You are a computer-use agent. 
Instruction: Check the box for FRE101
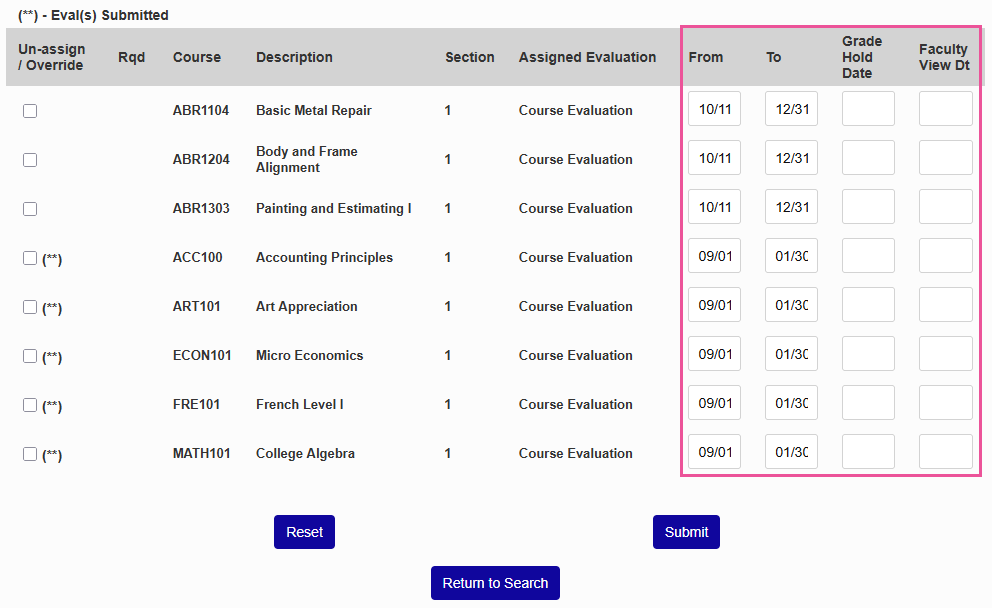tap(30, 405)
